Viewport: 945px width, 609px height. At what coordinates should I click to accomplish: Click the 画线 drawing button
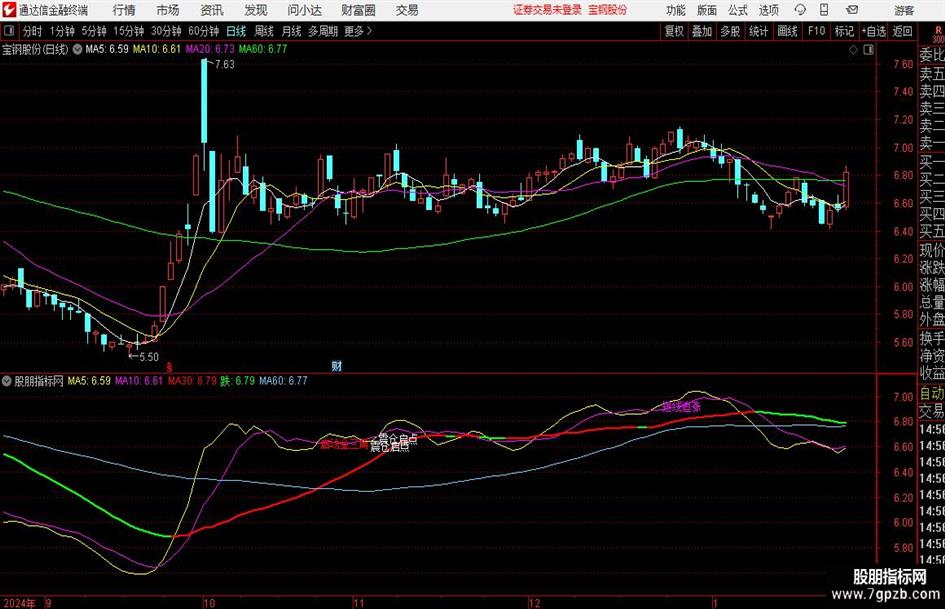point(788,31)
